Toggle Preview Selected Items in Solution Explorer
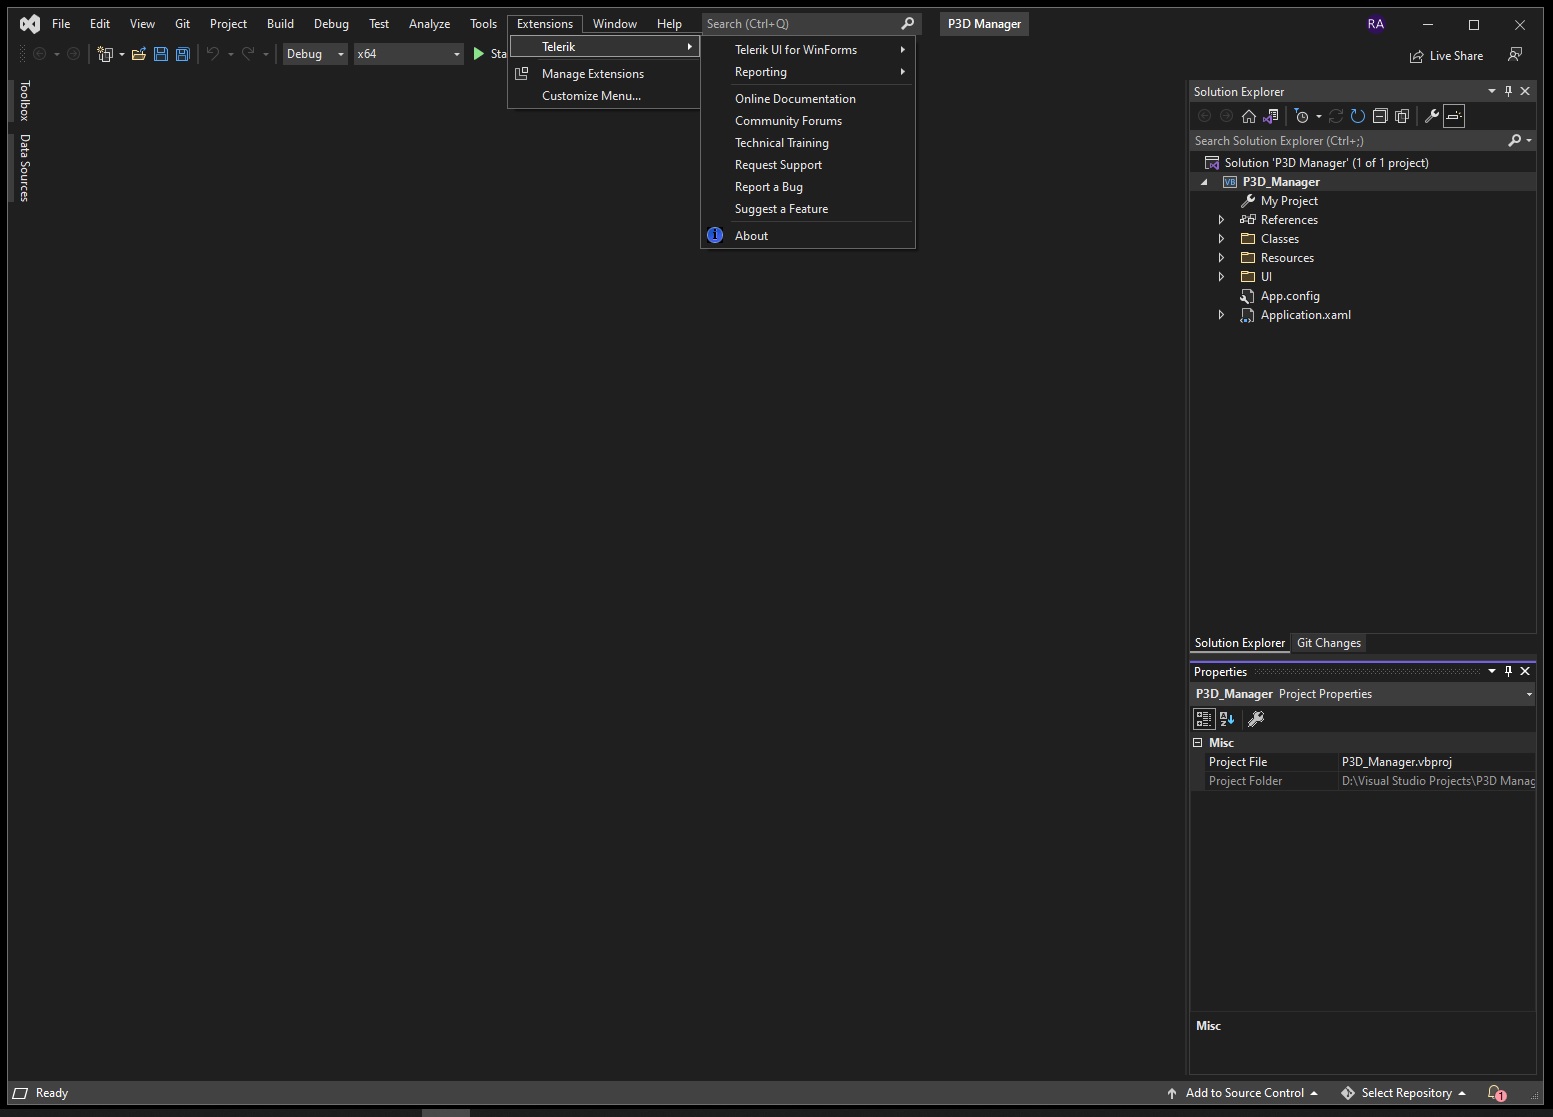 pyautogui.click(x=1454, y=116)
